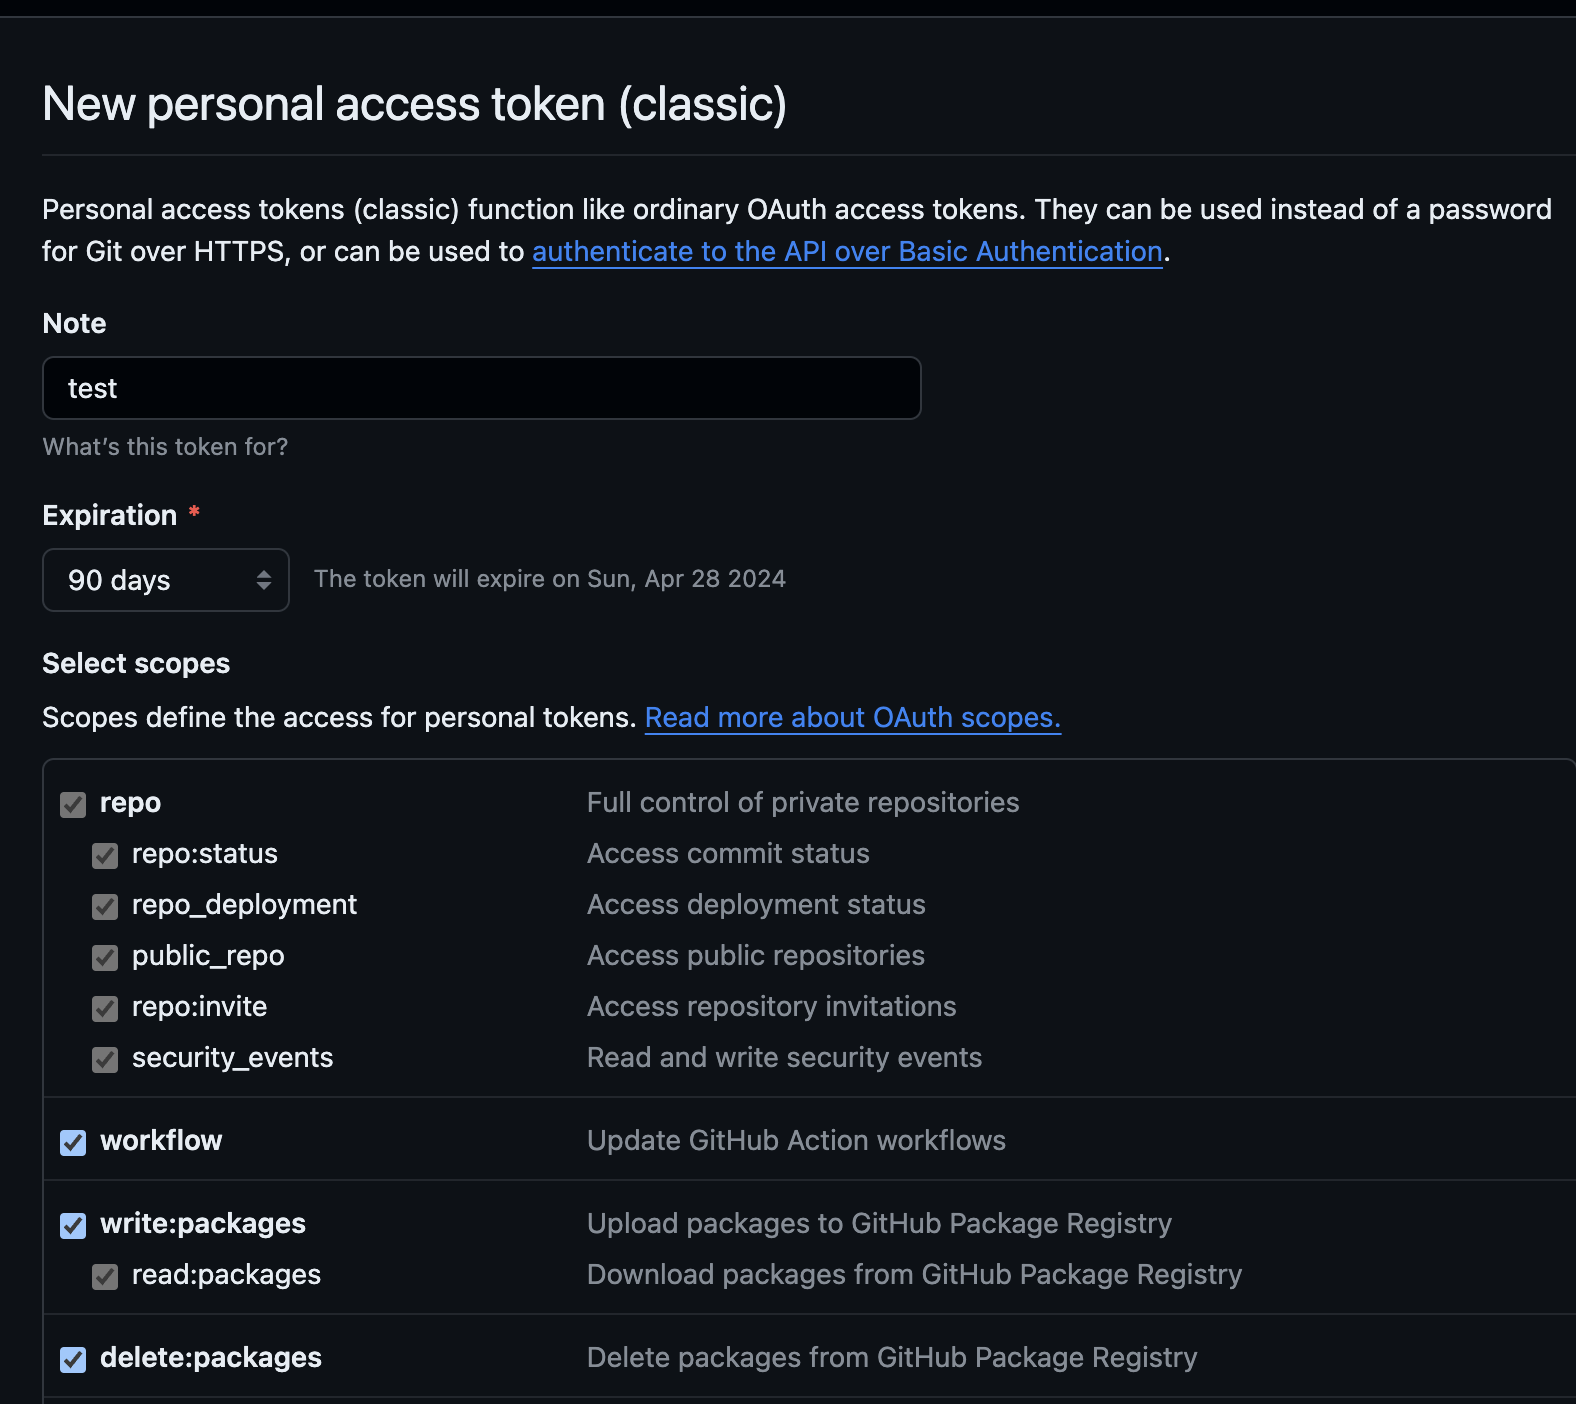Toggle the repo:invite checkbox
1576x1404 pixels.
click(x=105, y=1008)
